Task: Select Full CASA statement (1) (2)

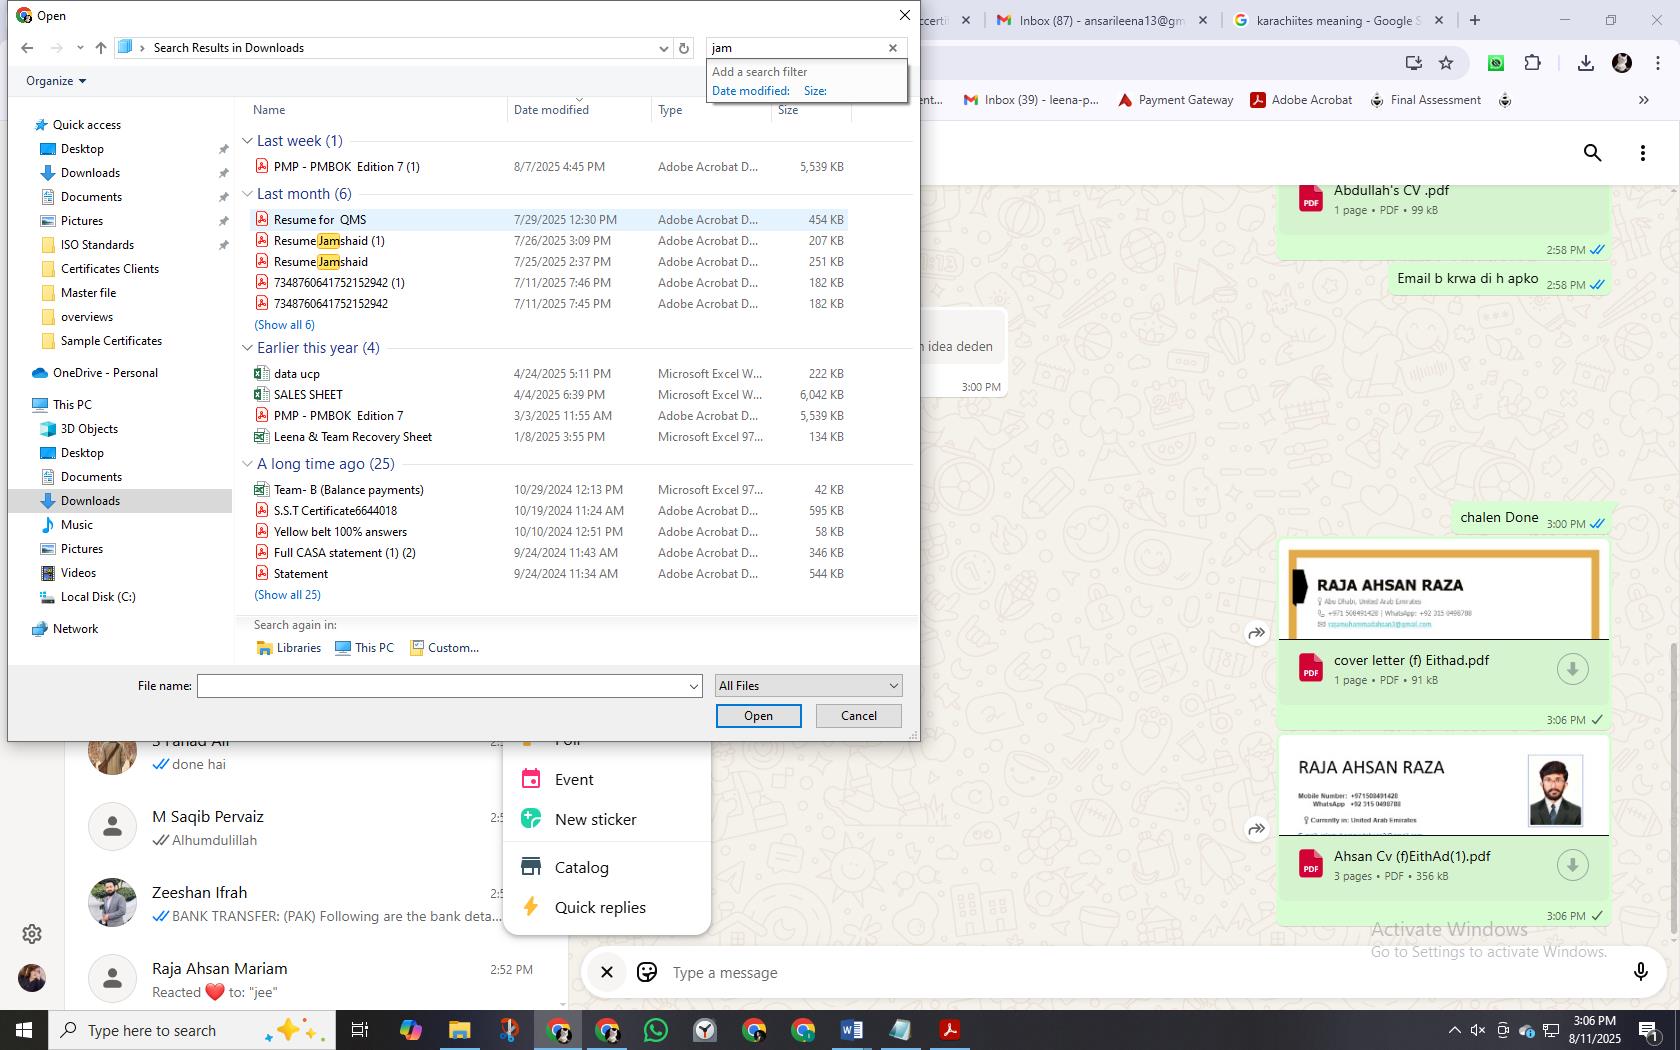Action: pyautogui.click(x=344, y=553)
